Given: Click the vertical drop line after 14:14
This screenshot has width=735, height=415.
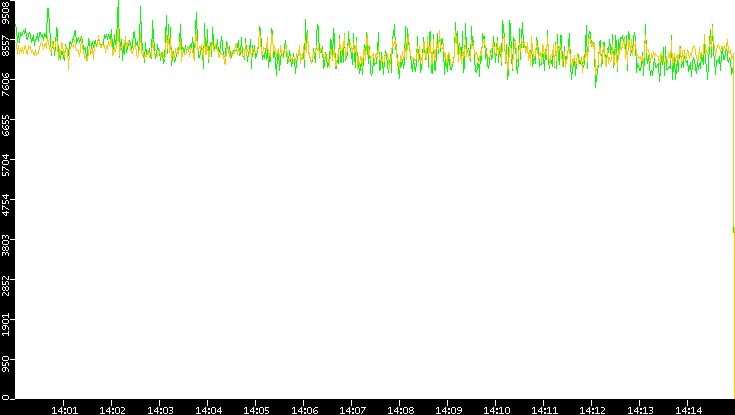Looking at the screenshot, I should (x=734, y=234).
